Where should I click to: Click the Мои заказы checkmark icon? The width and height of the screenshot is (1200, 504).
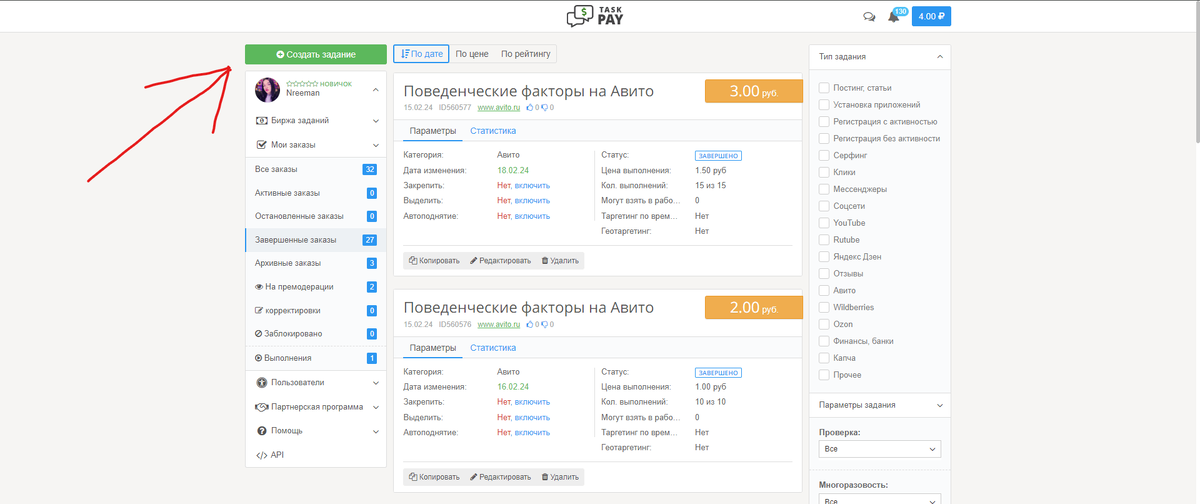tap(262, 145)
